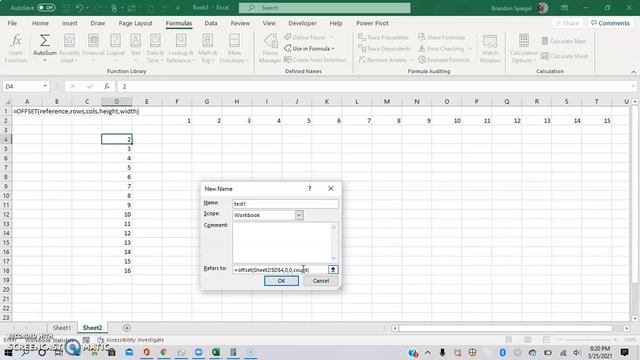Click the Name field containing test1
The width and height of the screenshot is (640, 360).
coord(285,204)
